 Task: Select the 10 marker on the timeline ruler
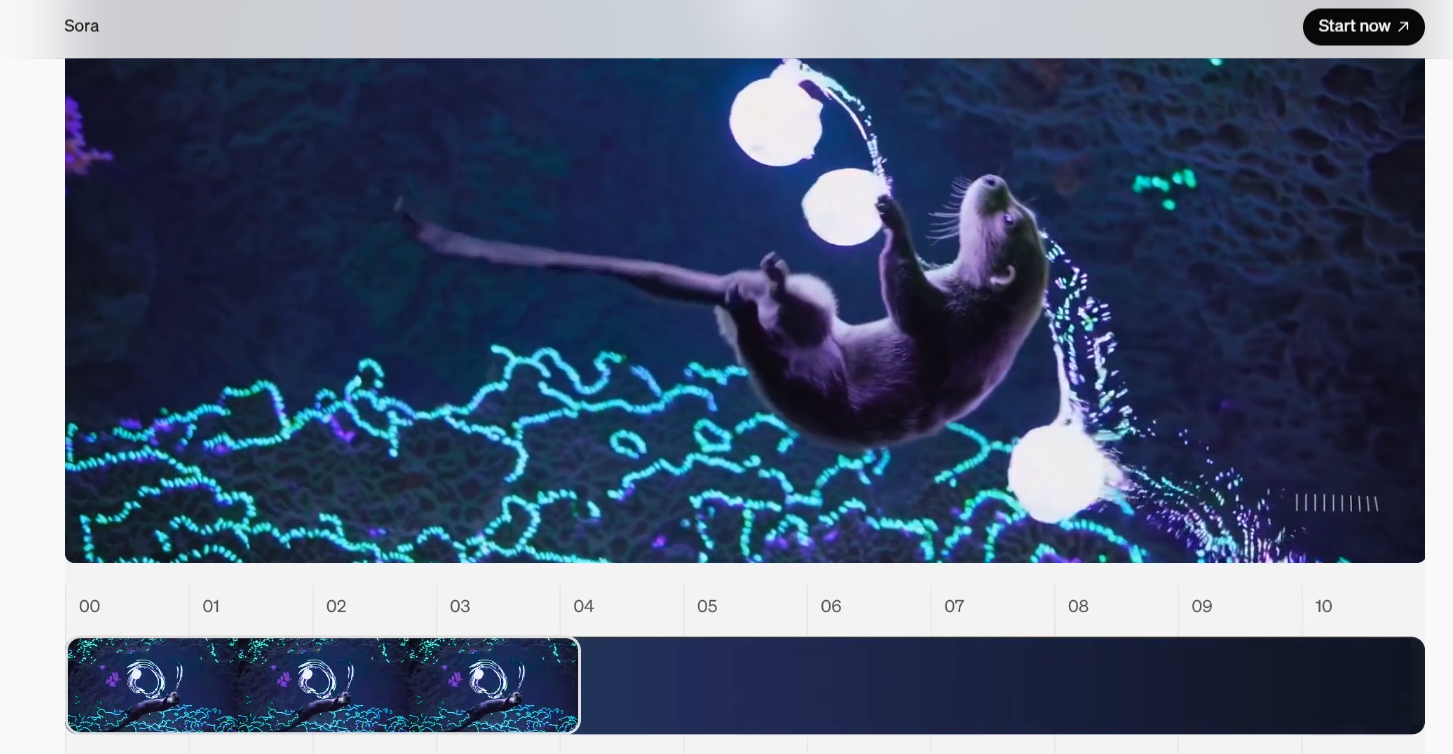coord(1324,606)
